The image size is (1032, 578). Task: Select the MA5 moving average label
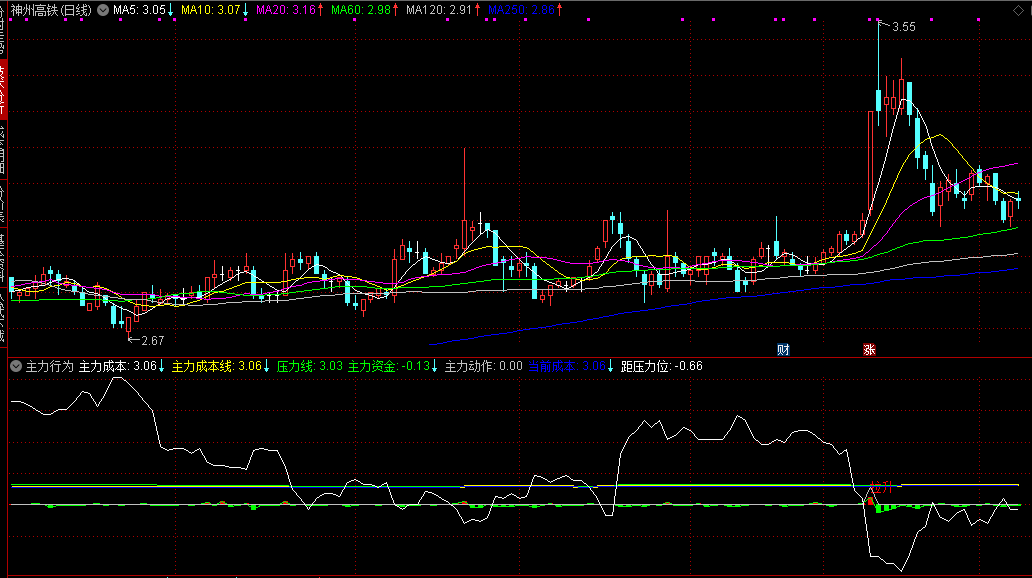(x=139, y=9)
